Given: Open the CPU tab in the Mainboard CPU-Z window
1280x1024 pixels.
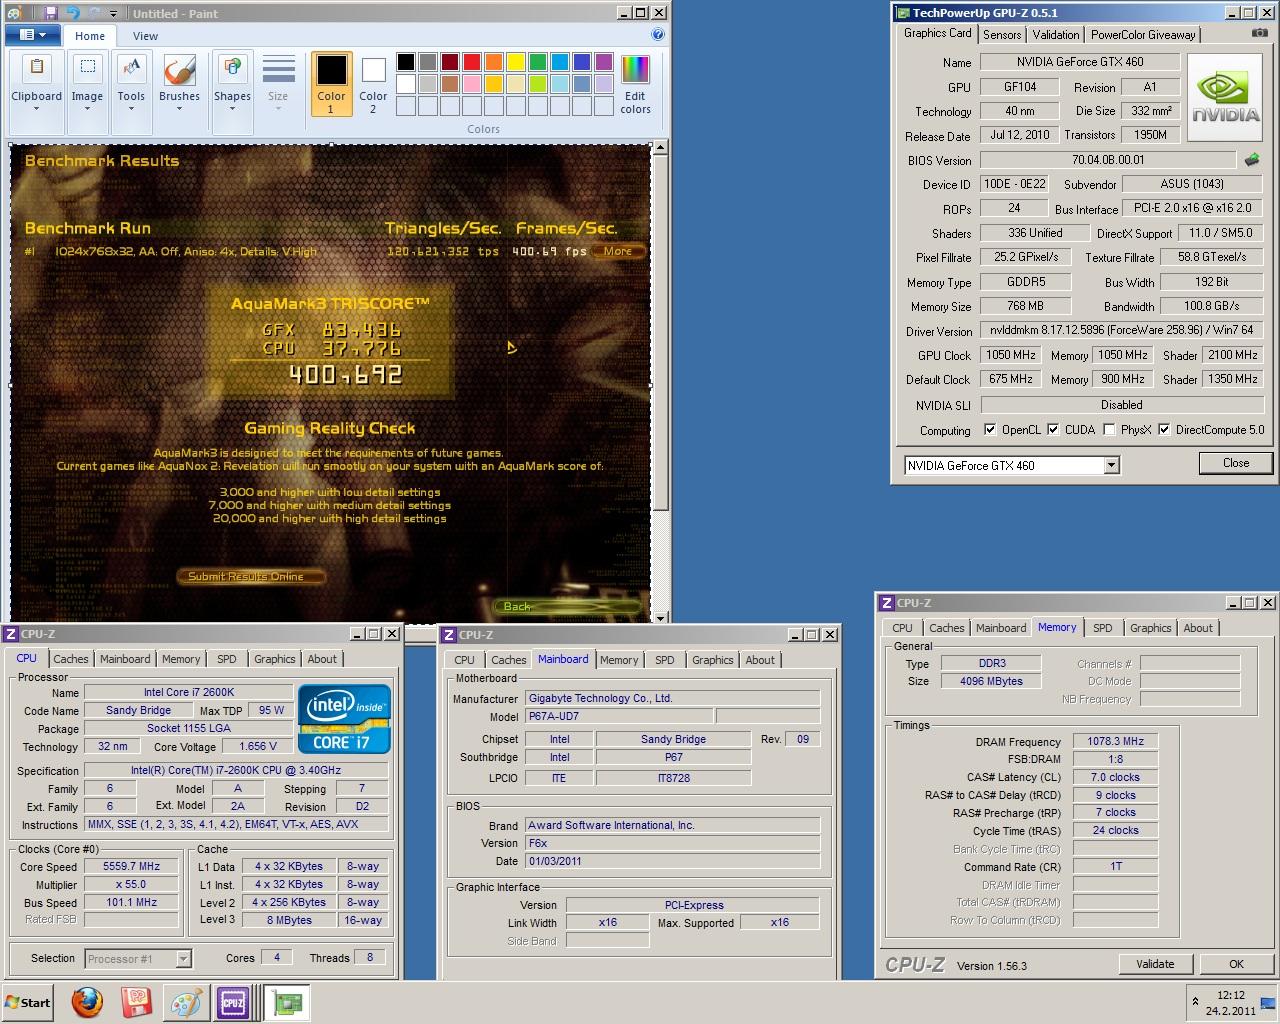Looking at the screenshot, I should coord(464,660).
